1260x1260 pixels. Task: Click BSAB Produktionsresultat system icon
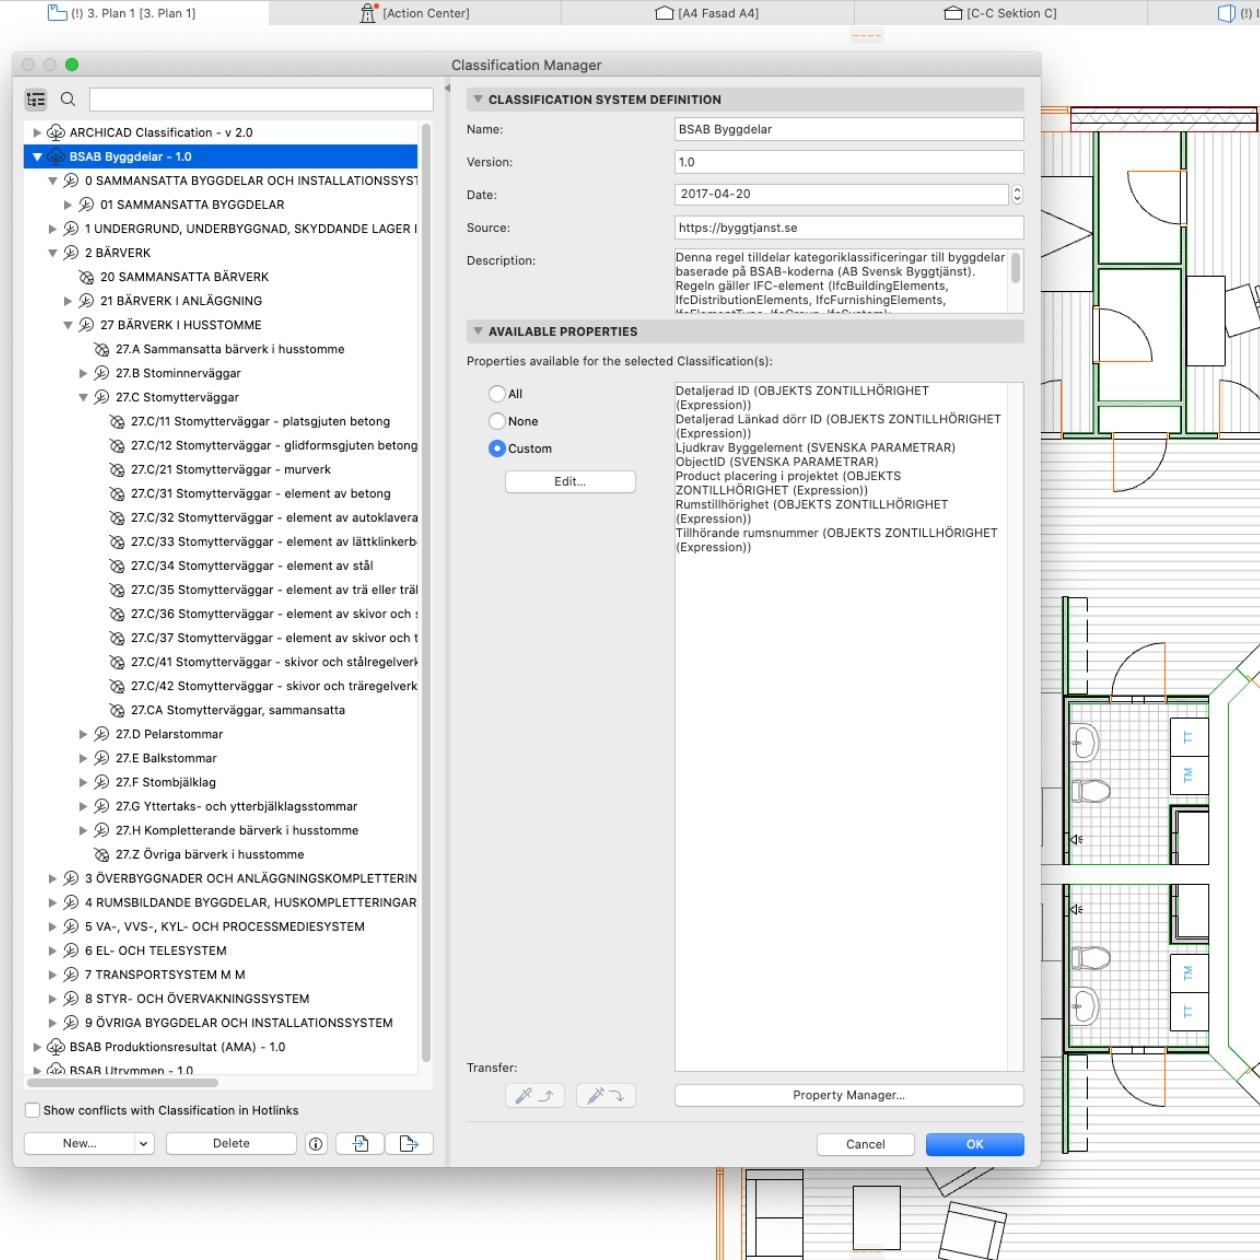(56, 1047)
